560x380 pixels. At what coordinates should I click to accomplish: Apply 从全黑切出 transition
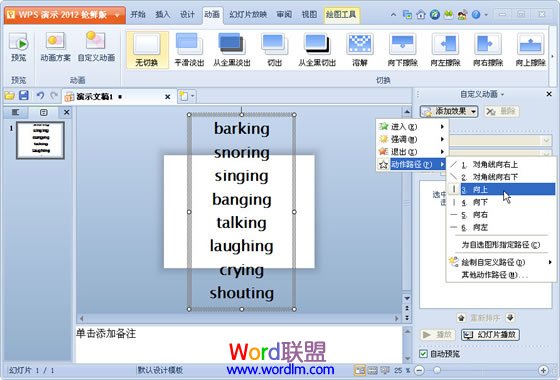[317, 50]
